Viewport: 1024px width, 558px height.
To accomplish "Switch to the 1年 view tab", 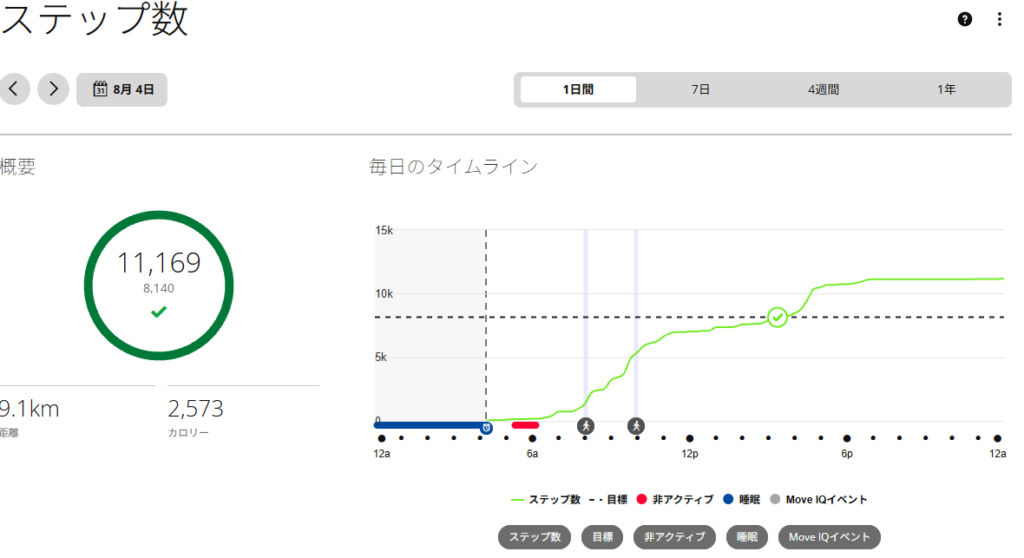I will coord(946,90).
